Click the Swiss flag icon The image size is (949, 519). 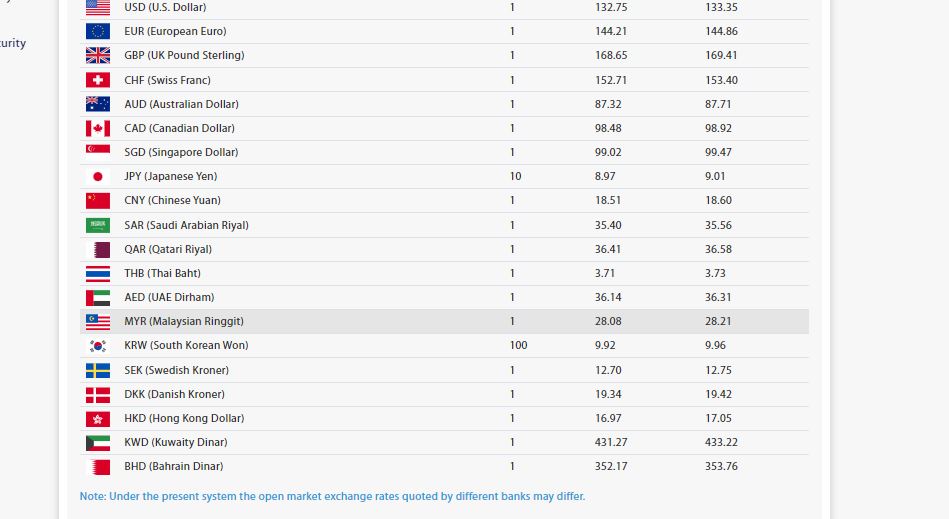(x=97, y=80)
